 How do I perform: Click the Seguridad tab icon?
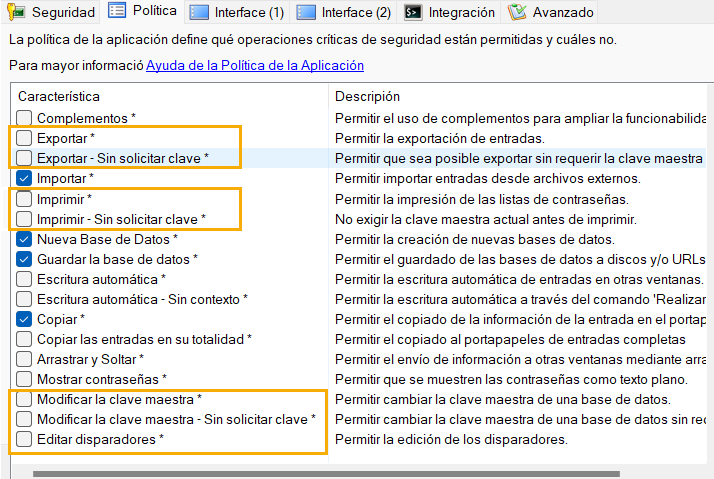pos(16,12)
